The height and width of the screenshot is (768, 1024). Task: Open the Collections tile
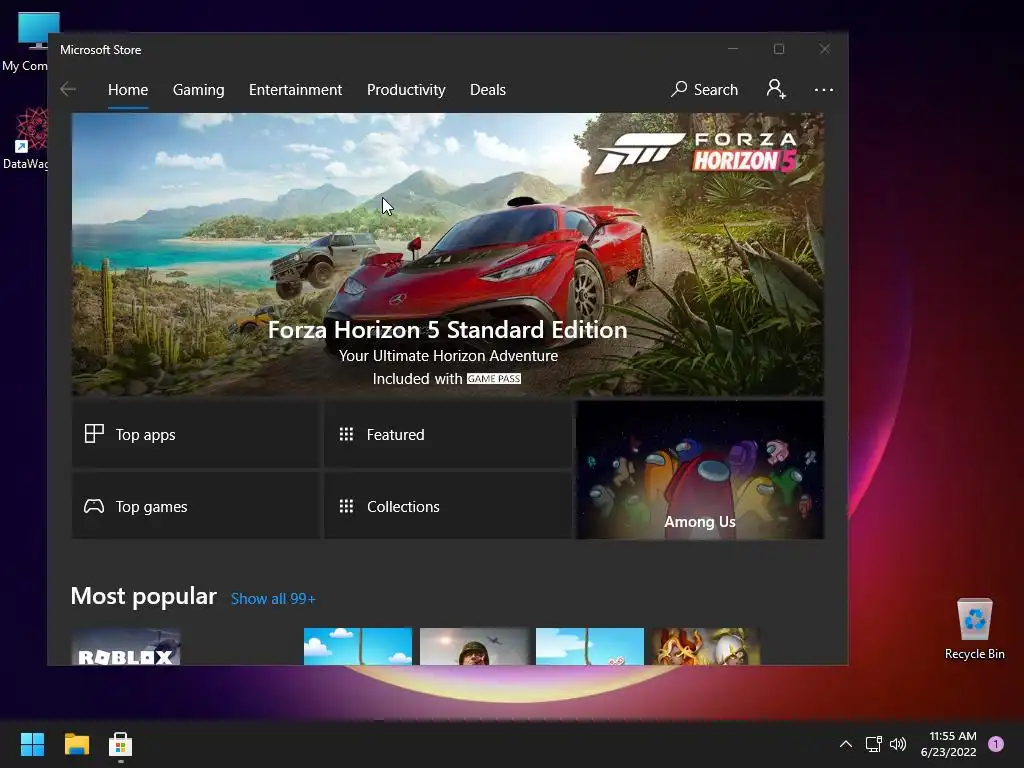click(x=448, y=506)
